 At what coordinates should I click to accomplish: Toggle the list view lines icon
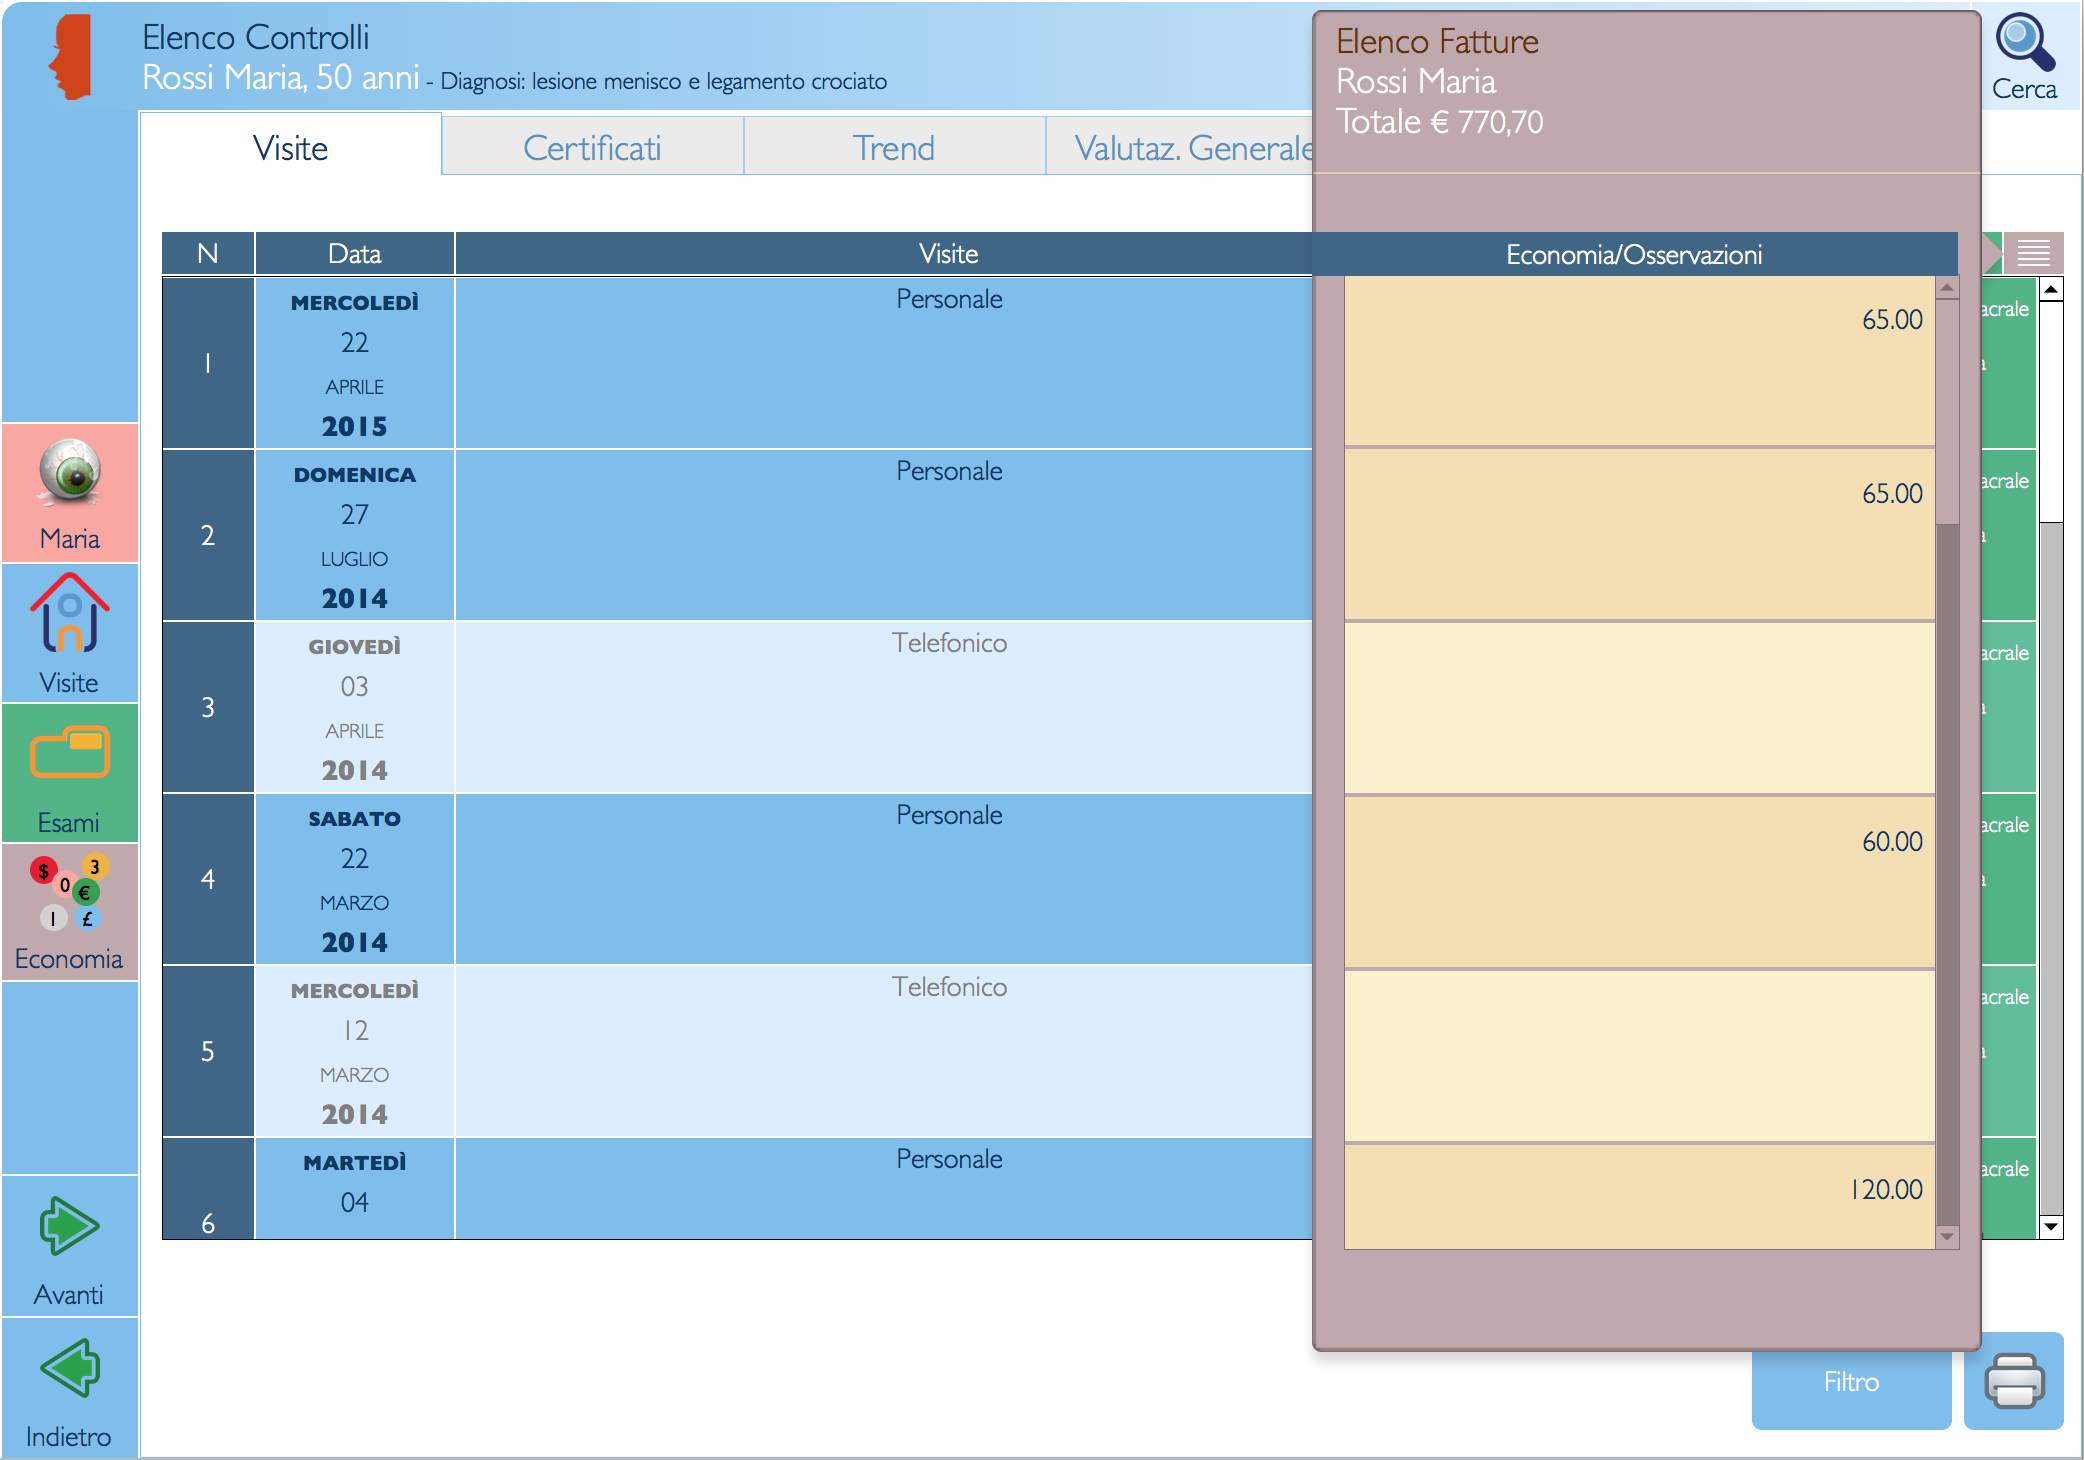click(x=2033, y=253)
